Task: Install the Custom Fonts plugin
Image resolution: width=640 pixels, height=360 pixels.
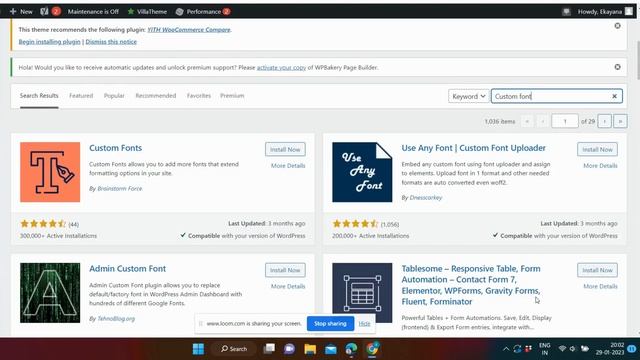Action: pos(285,149)
